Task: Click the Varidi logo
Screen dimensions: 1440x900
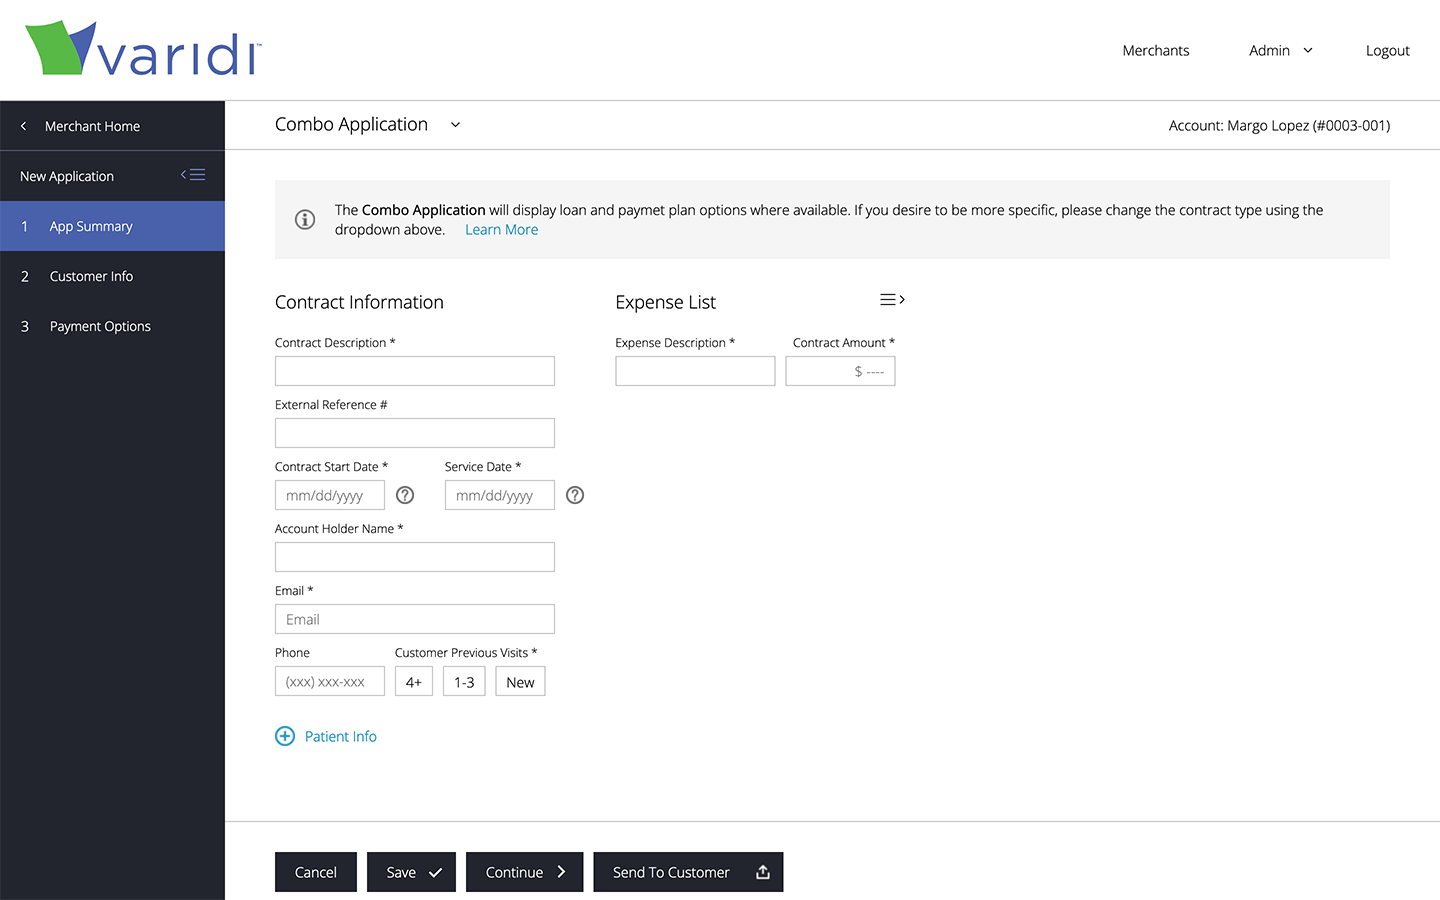Action: [x=143, y=49]
